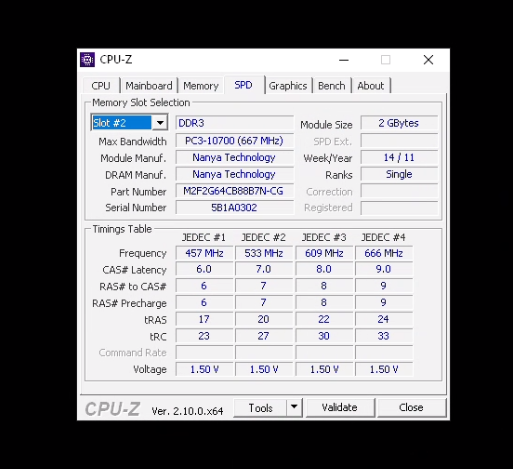Viewport: 513px width, 469px height.
Task: Open the Graphics tab
Action: point(288,86)
